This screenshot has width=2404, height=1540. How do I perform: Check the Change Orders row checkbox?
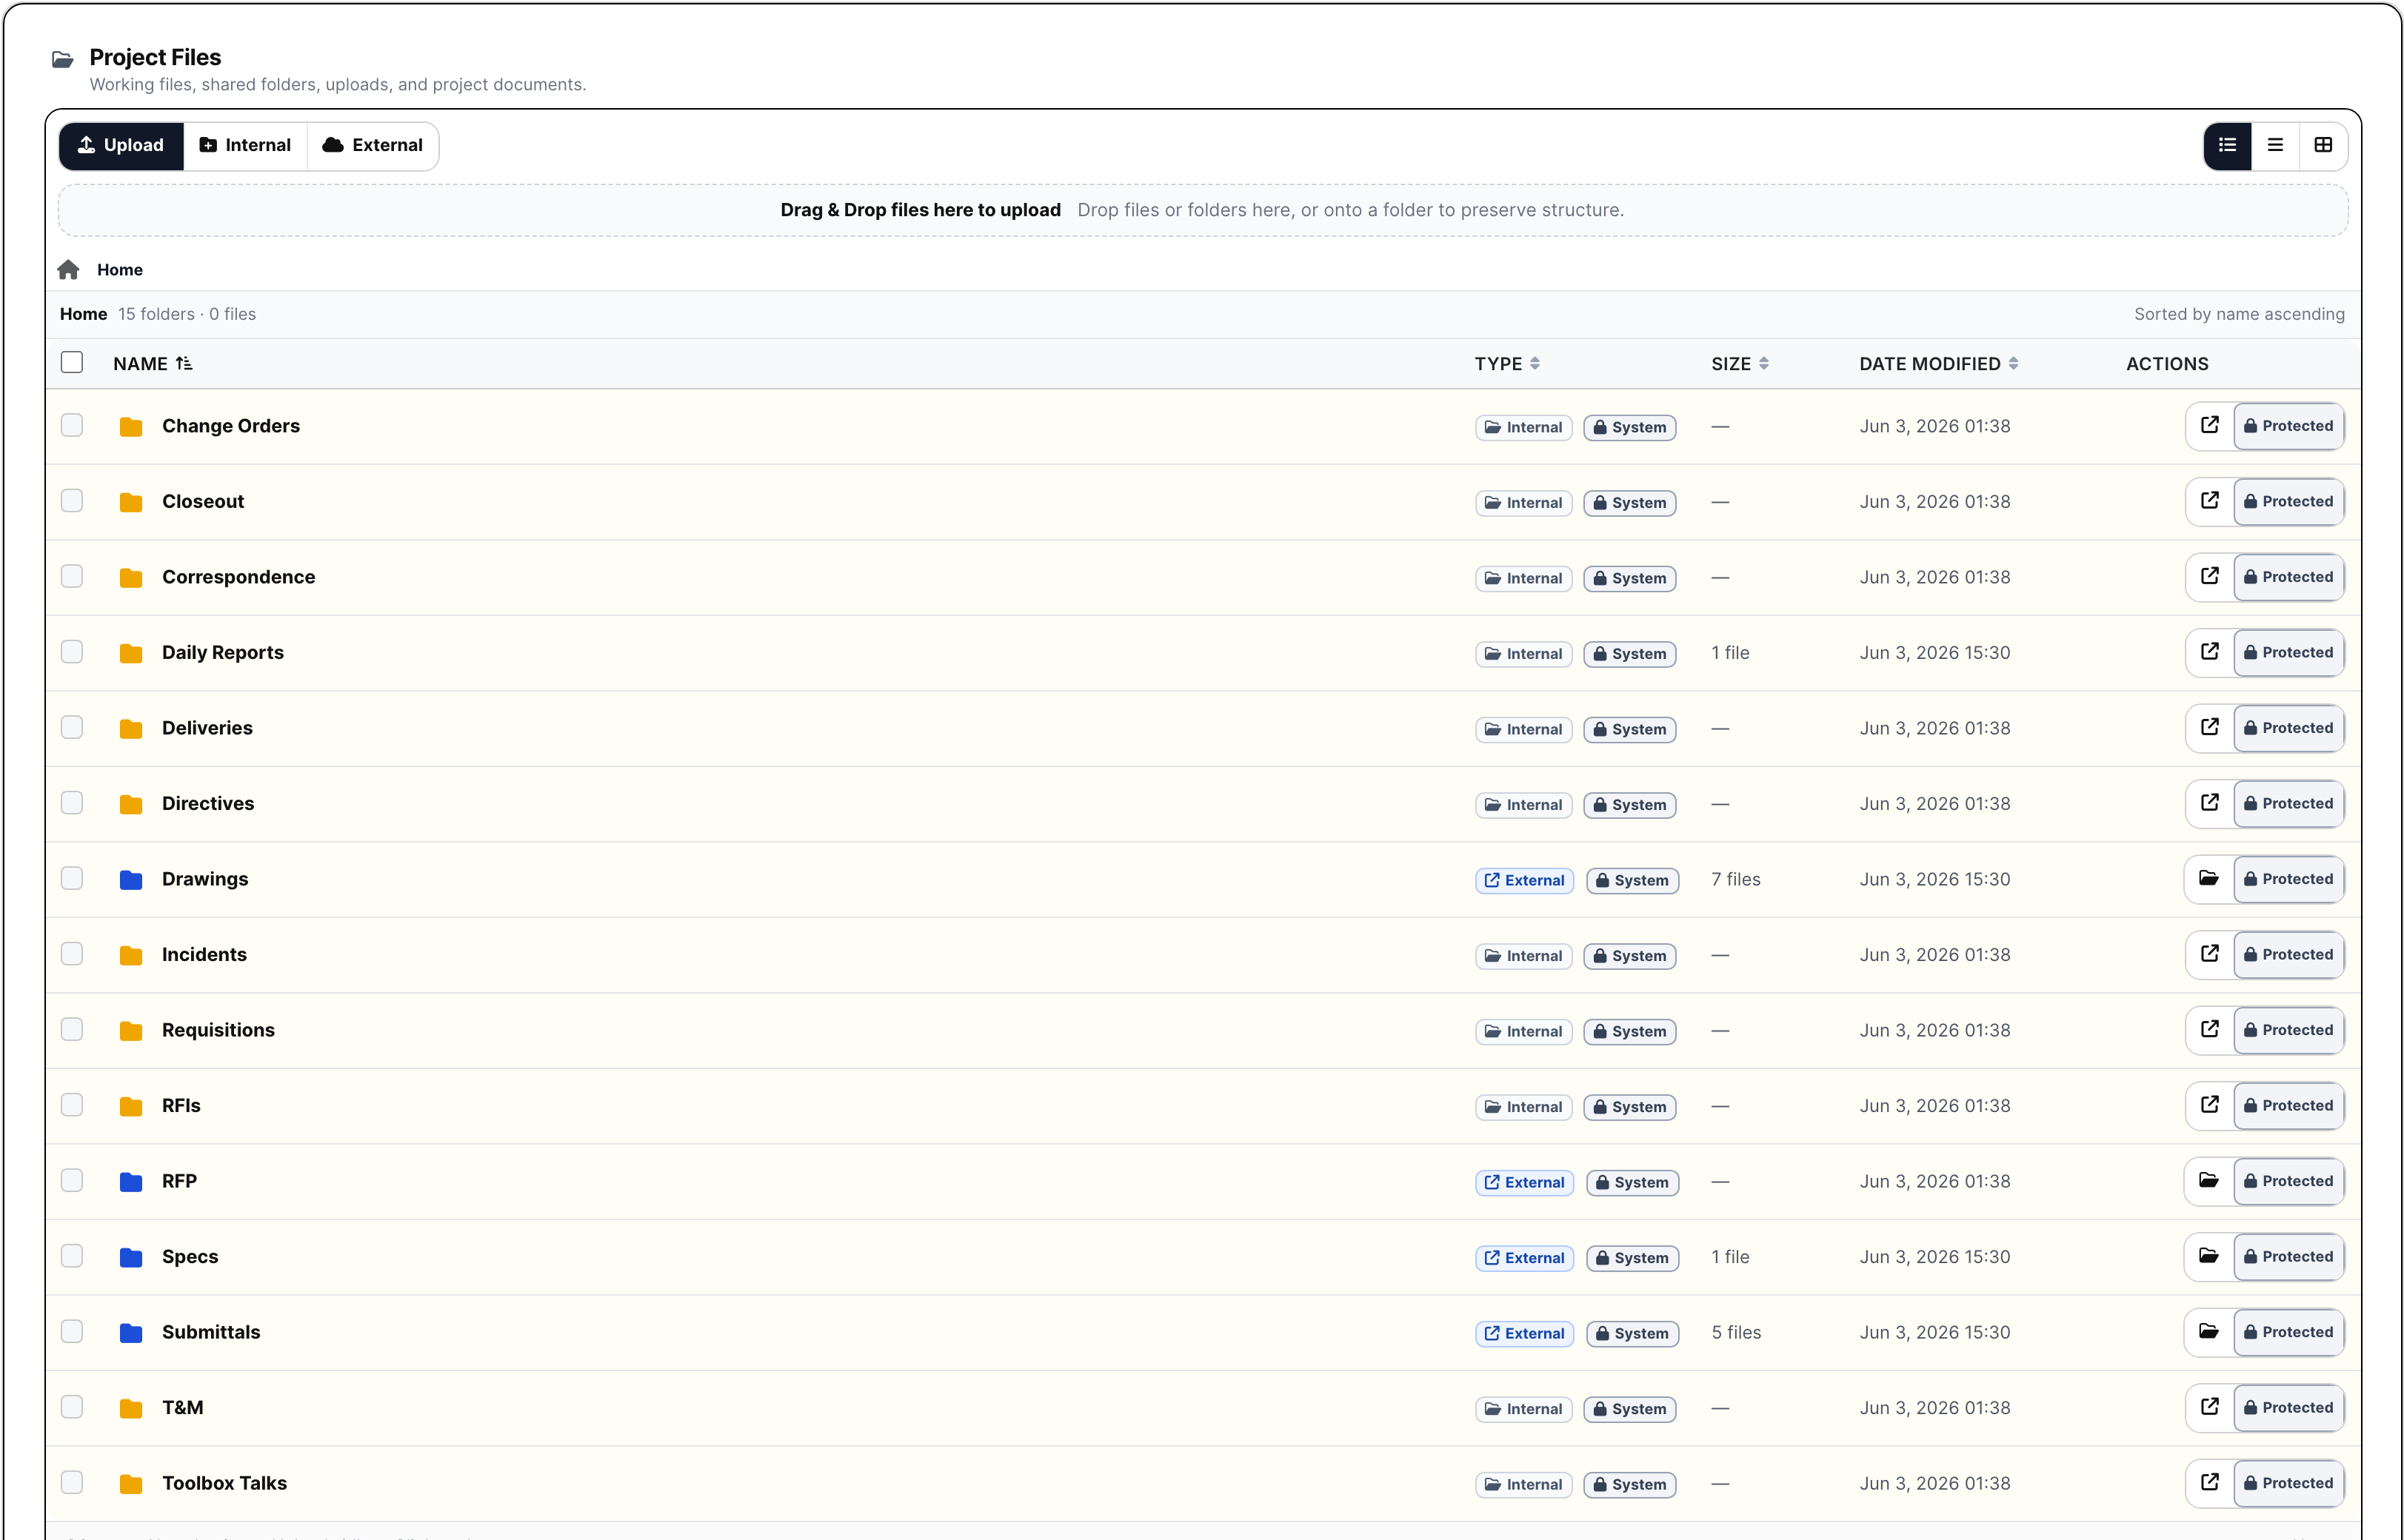click(72, 426)
